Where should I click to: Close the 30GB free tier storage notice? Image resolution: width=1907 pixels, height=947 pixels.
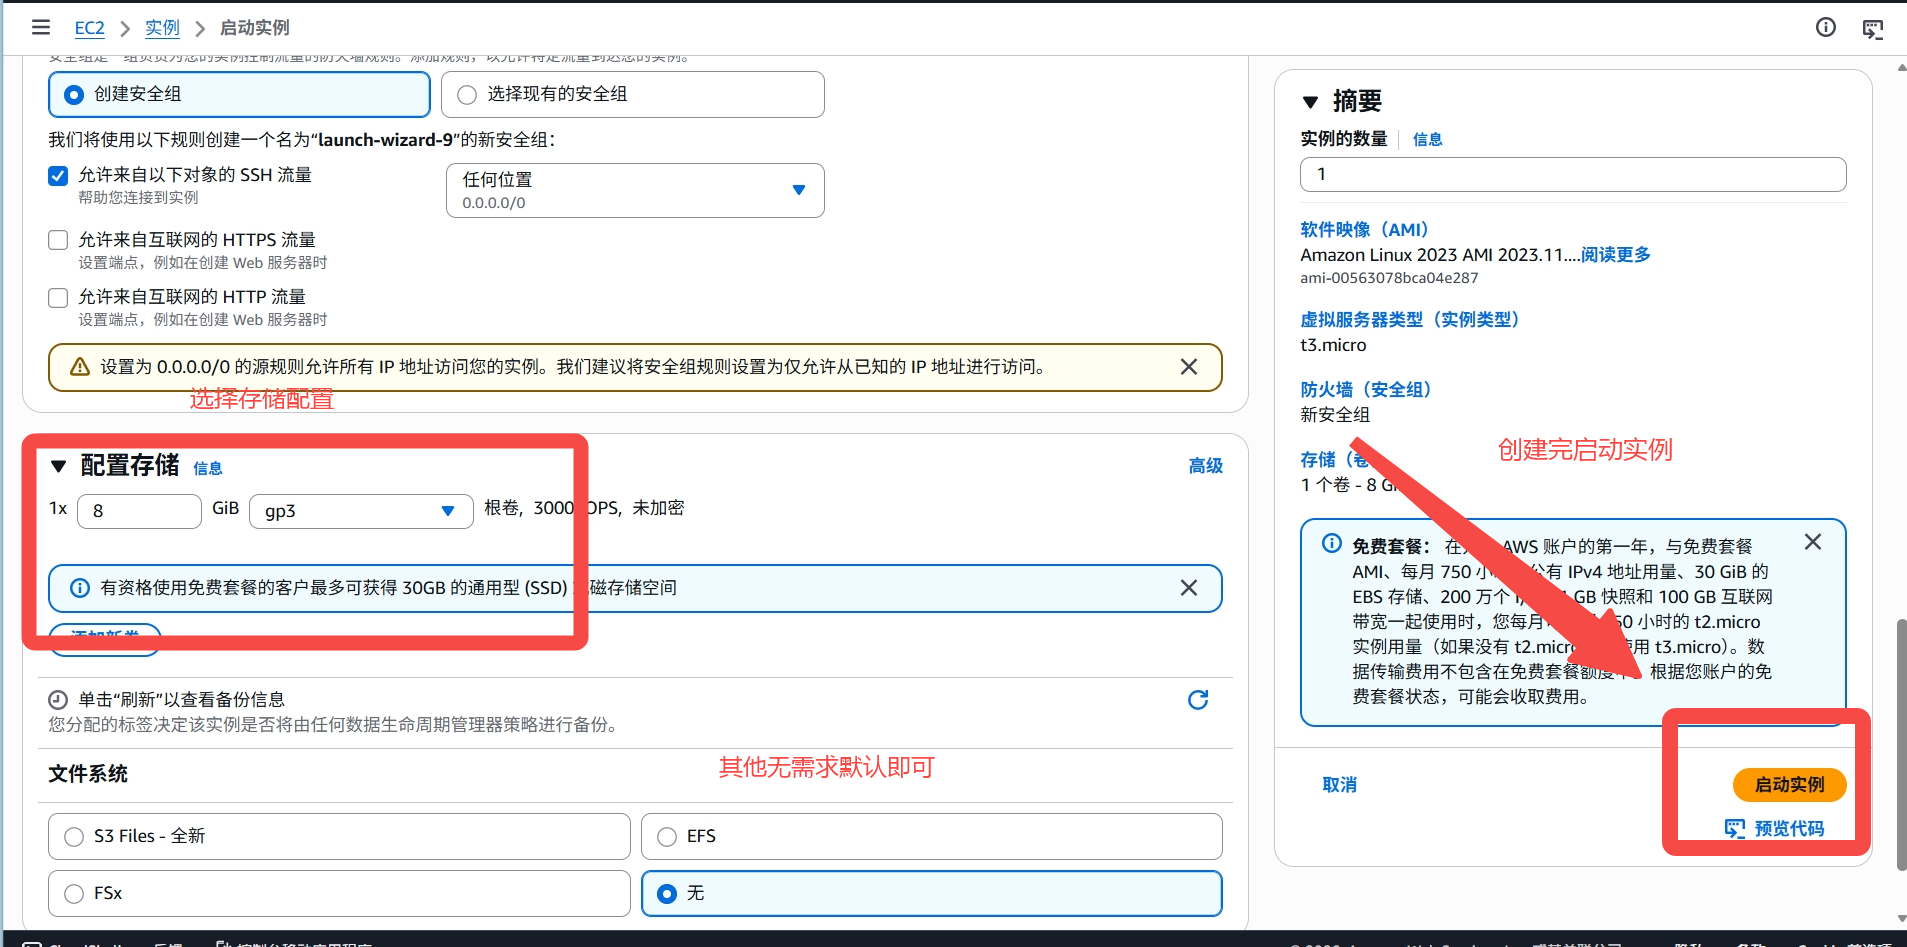pos(1189,588)
